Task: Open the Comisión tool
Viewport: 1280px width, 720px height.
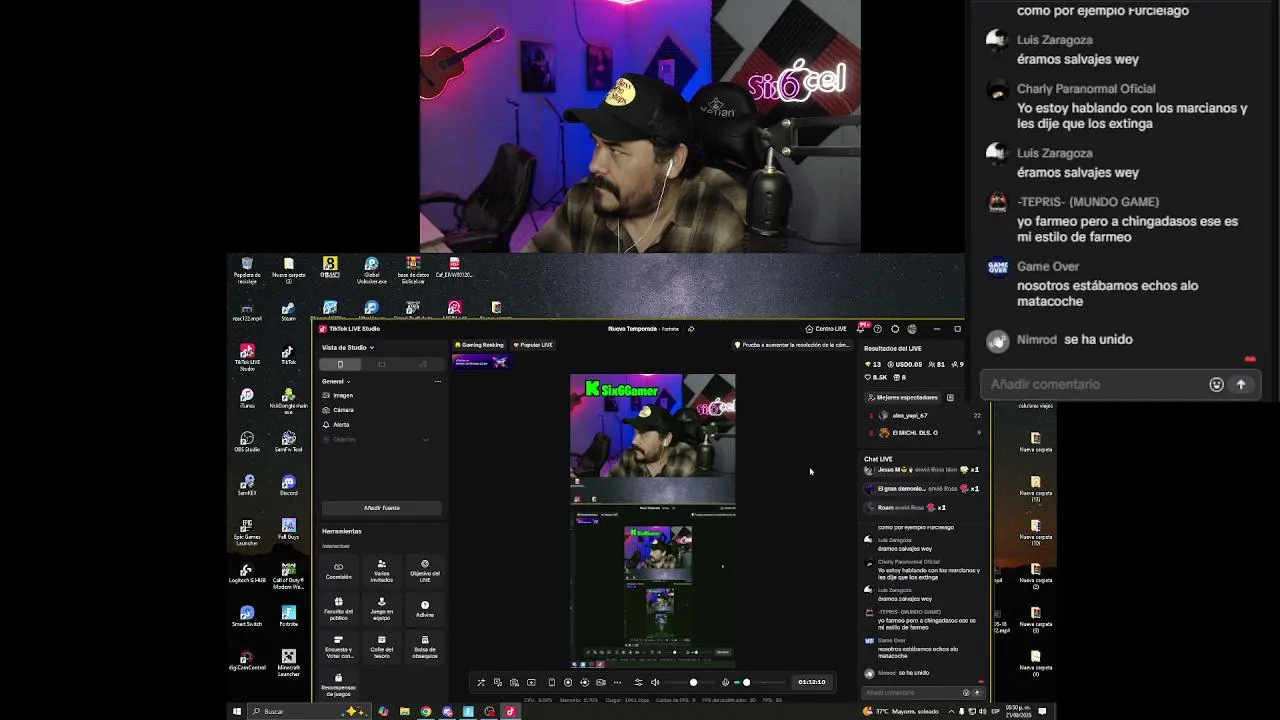Action: [338, 570]
